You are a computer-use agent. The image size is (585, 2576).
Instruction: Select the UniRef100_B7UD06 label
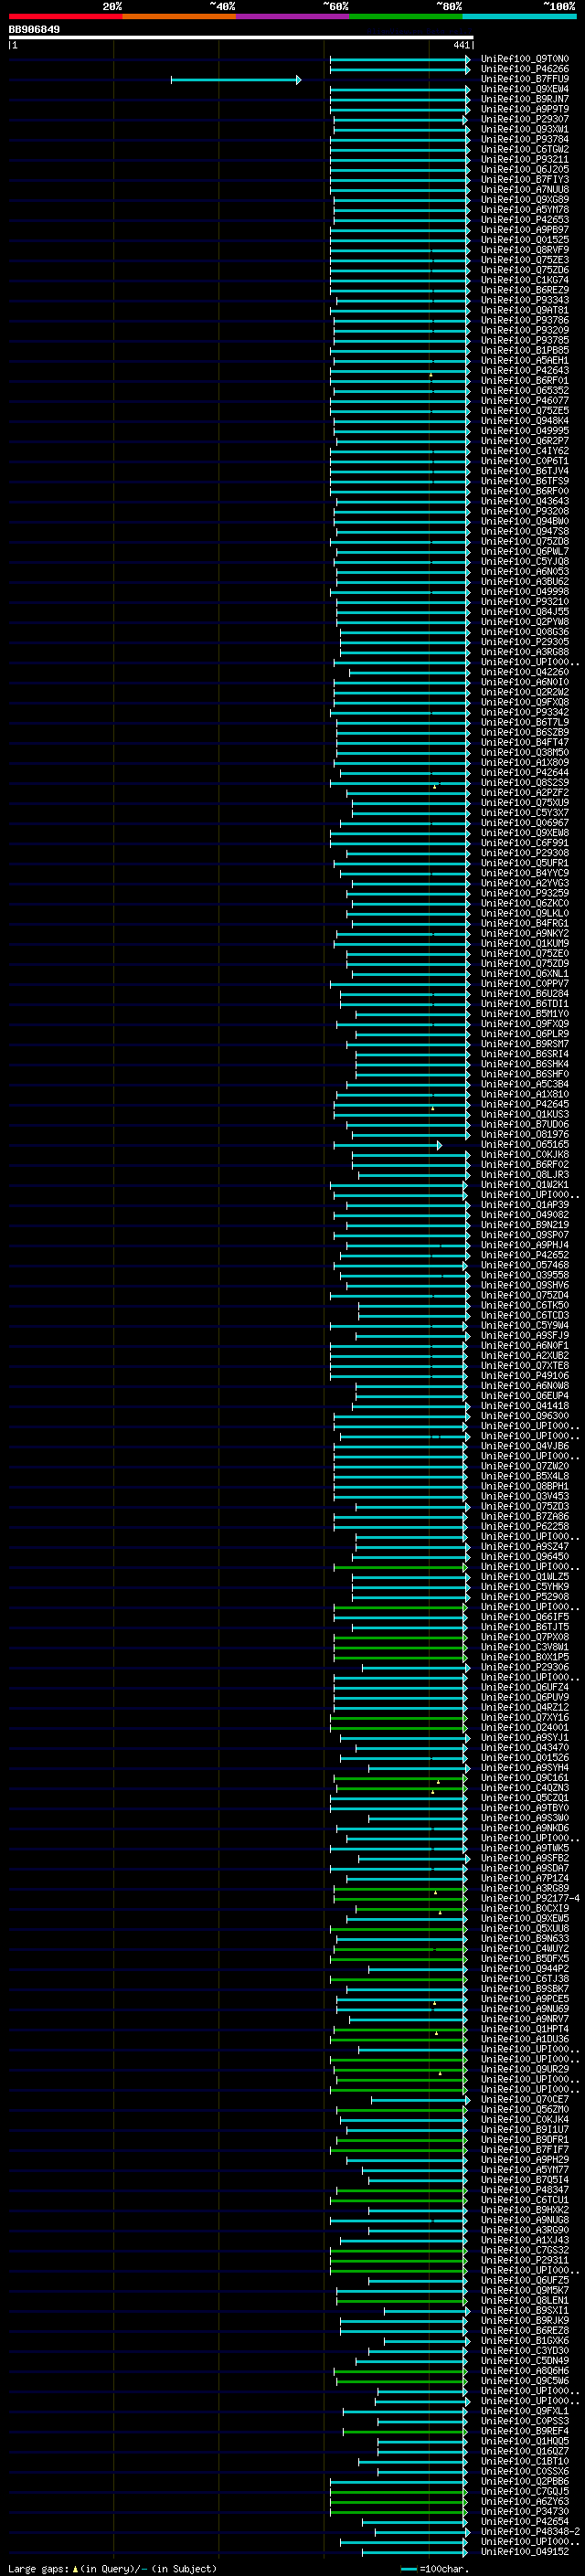coord(525,1124)
